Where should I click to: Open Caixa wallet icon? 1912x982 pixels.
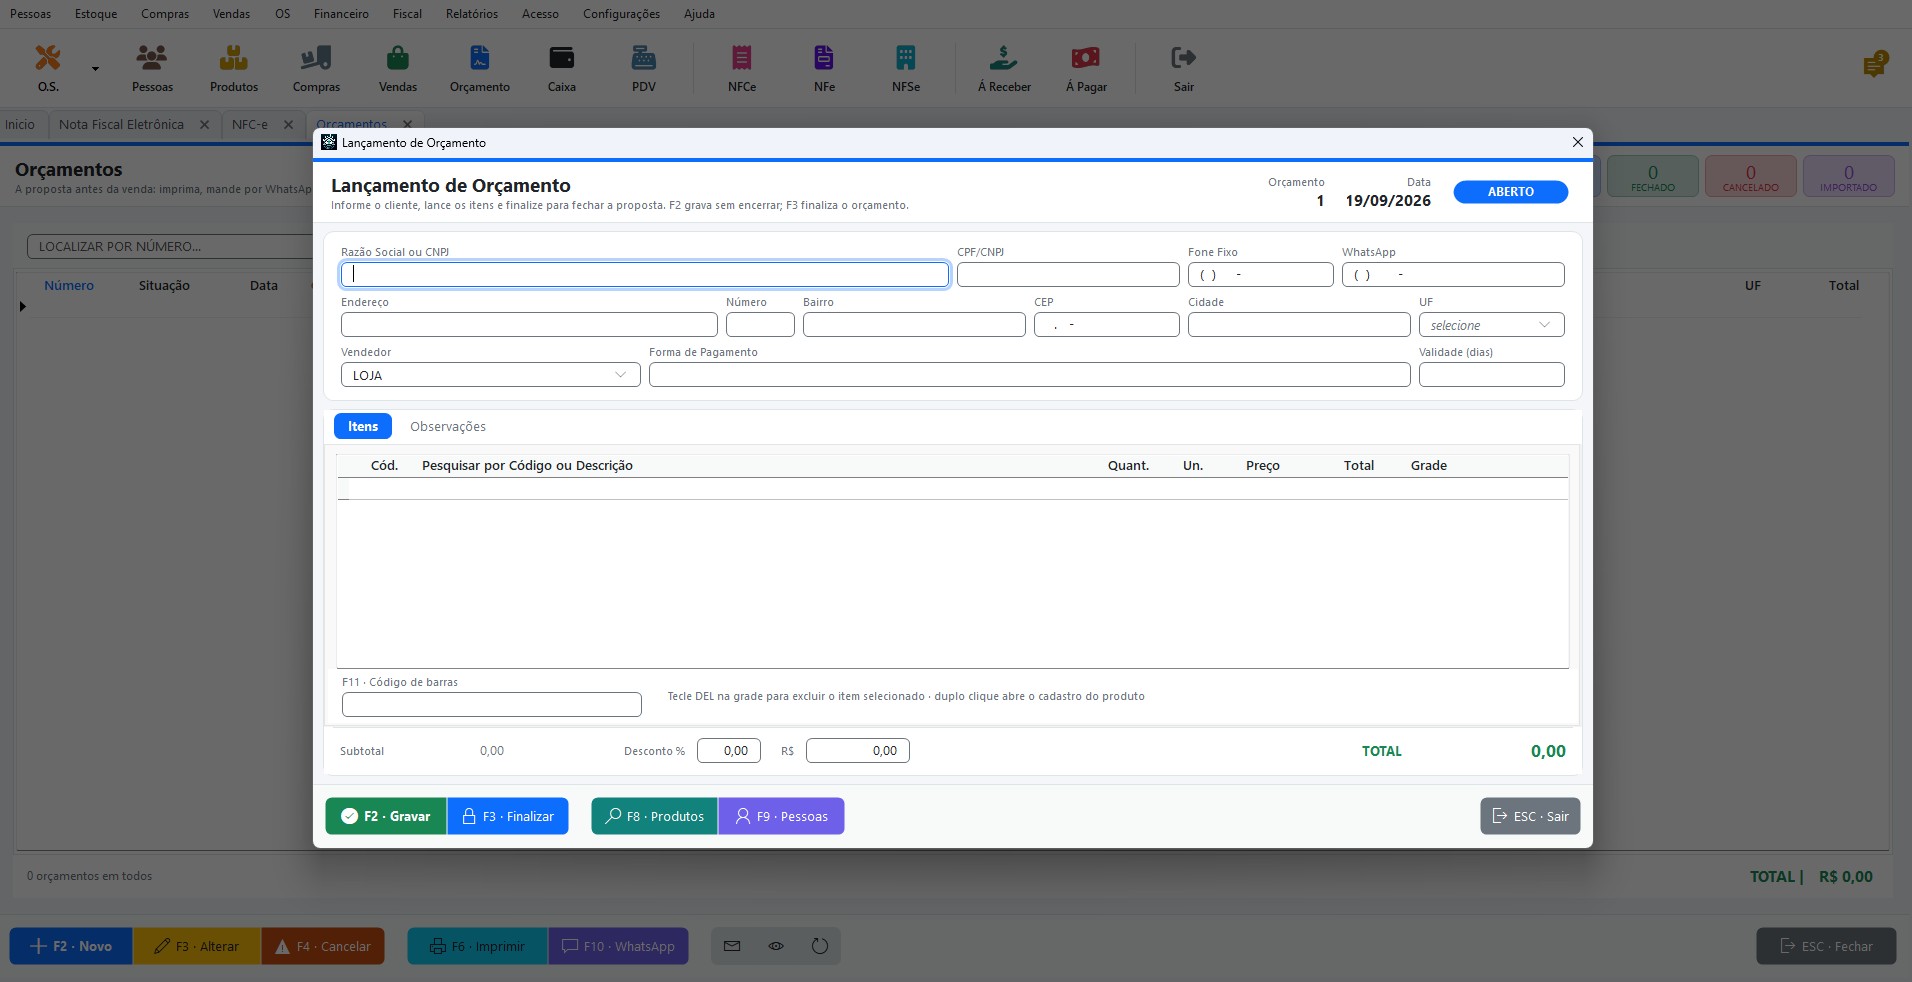pyautogui.click(x=562, y=67)
